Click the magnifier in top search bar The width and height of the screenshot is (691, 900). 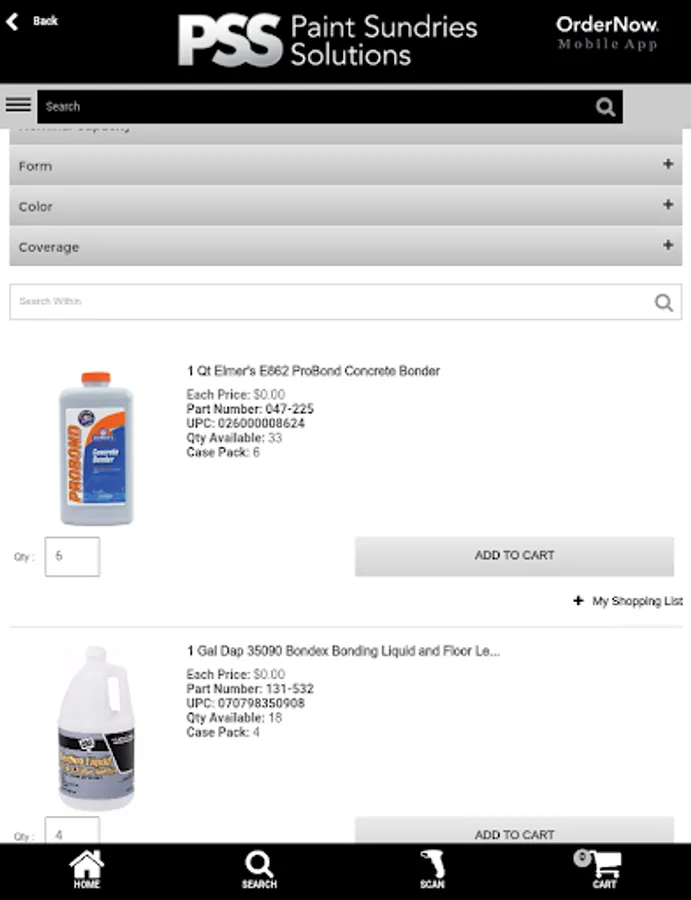coord(605,106)
